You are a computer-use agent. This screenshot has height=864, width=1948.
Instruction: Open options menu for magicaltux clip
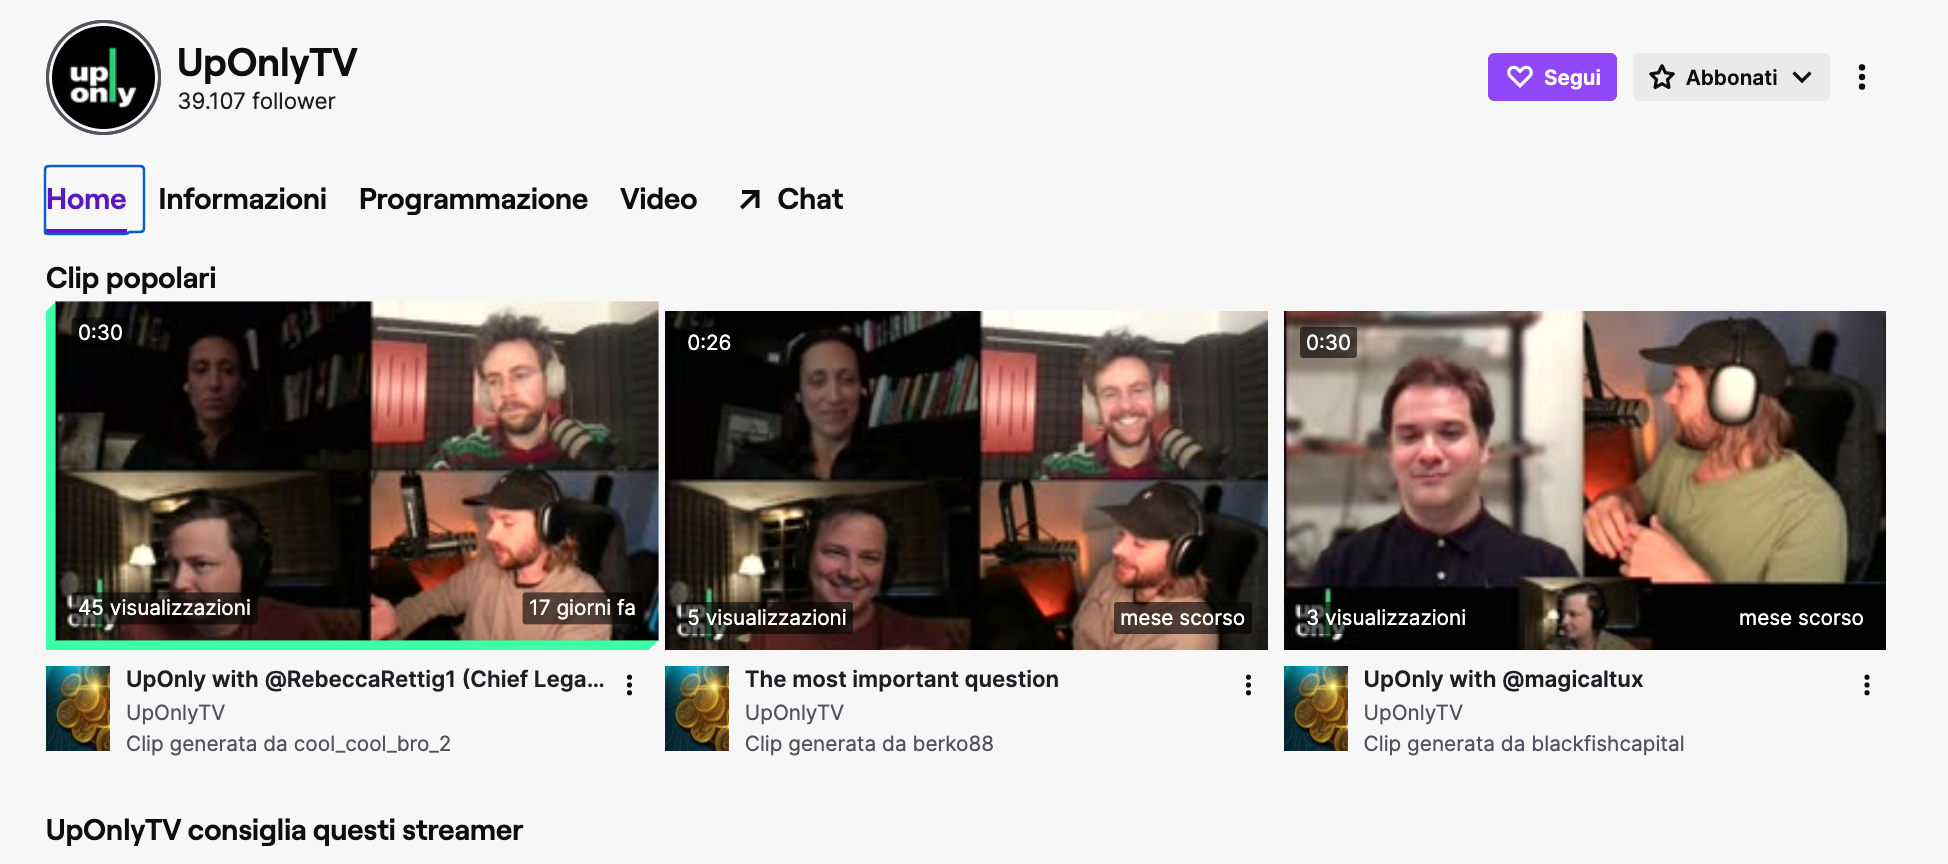pos(1866,685)
